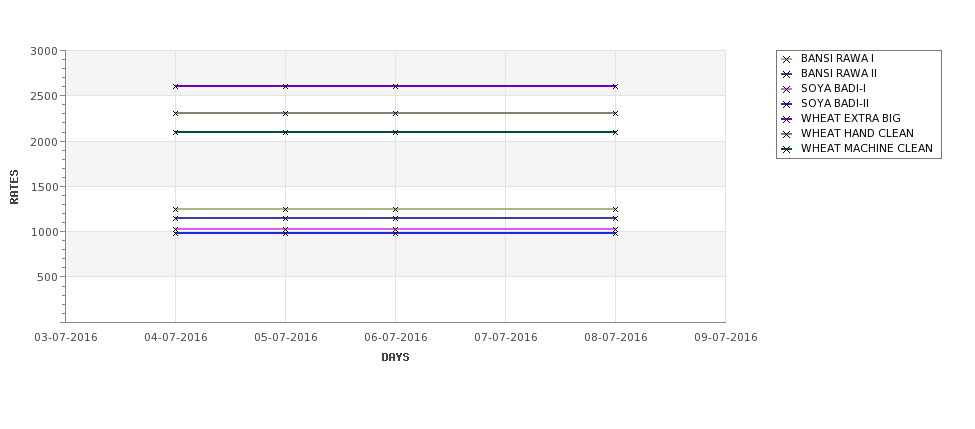Viewport: 975px width, 429px height.
Task: Click the 2500 y-axis tick label
Action: coord(44,96)
